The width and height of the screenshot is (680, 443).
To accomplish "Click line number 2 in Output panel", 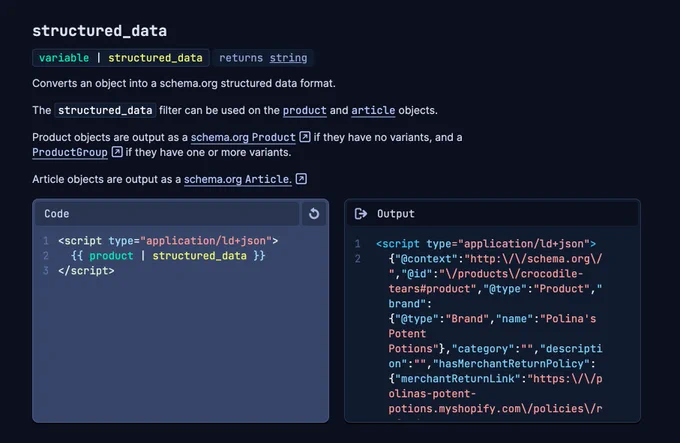I will point(357,259).
